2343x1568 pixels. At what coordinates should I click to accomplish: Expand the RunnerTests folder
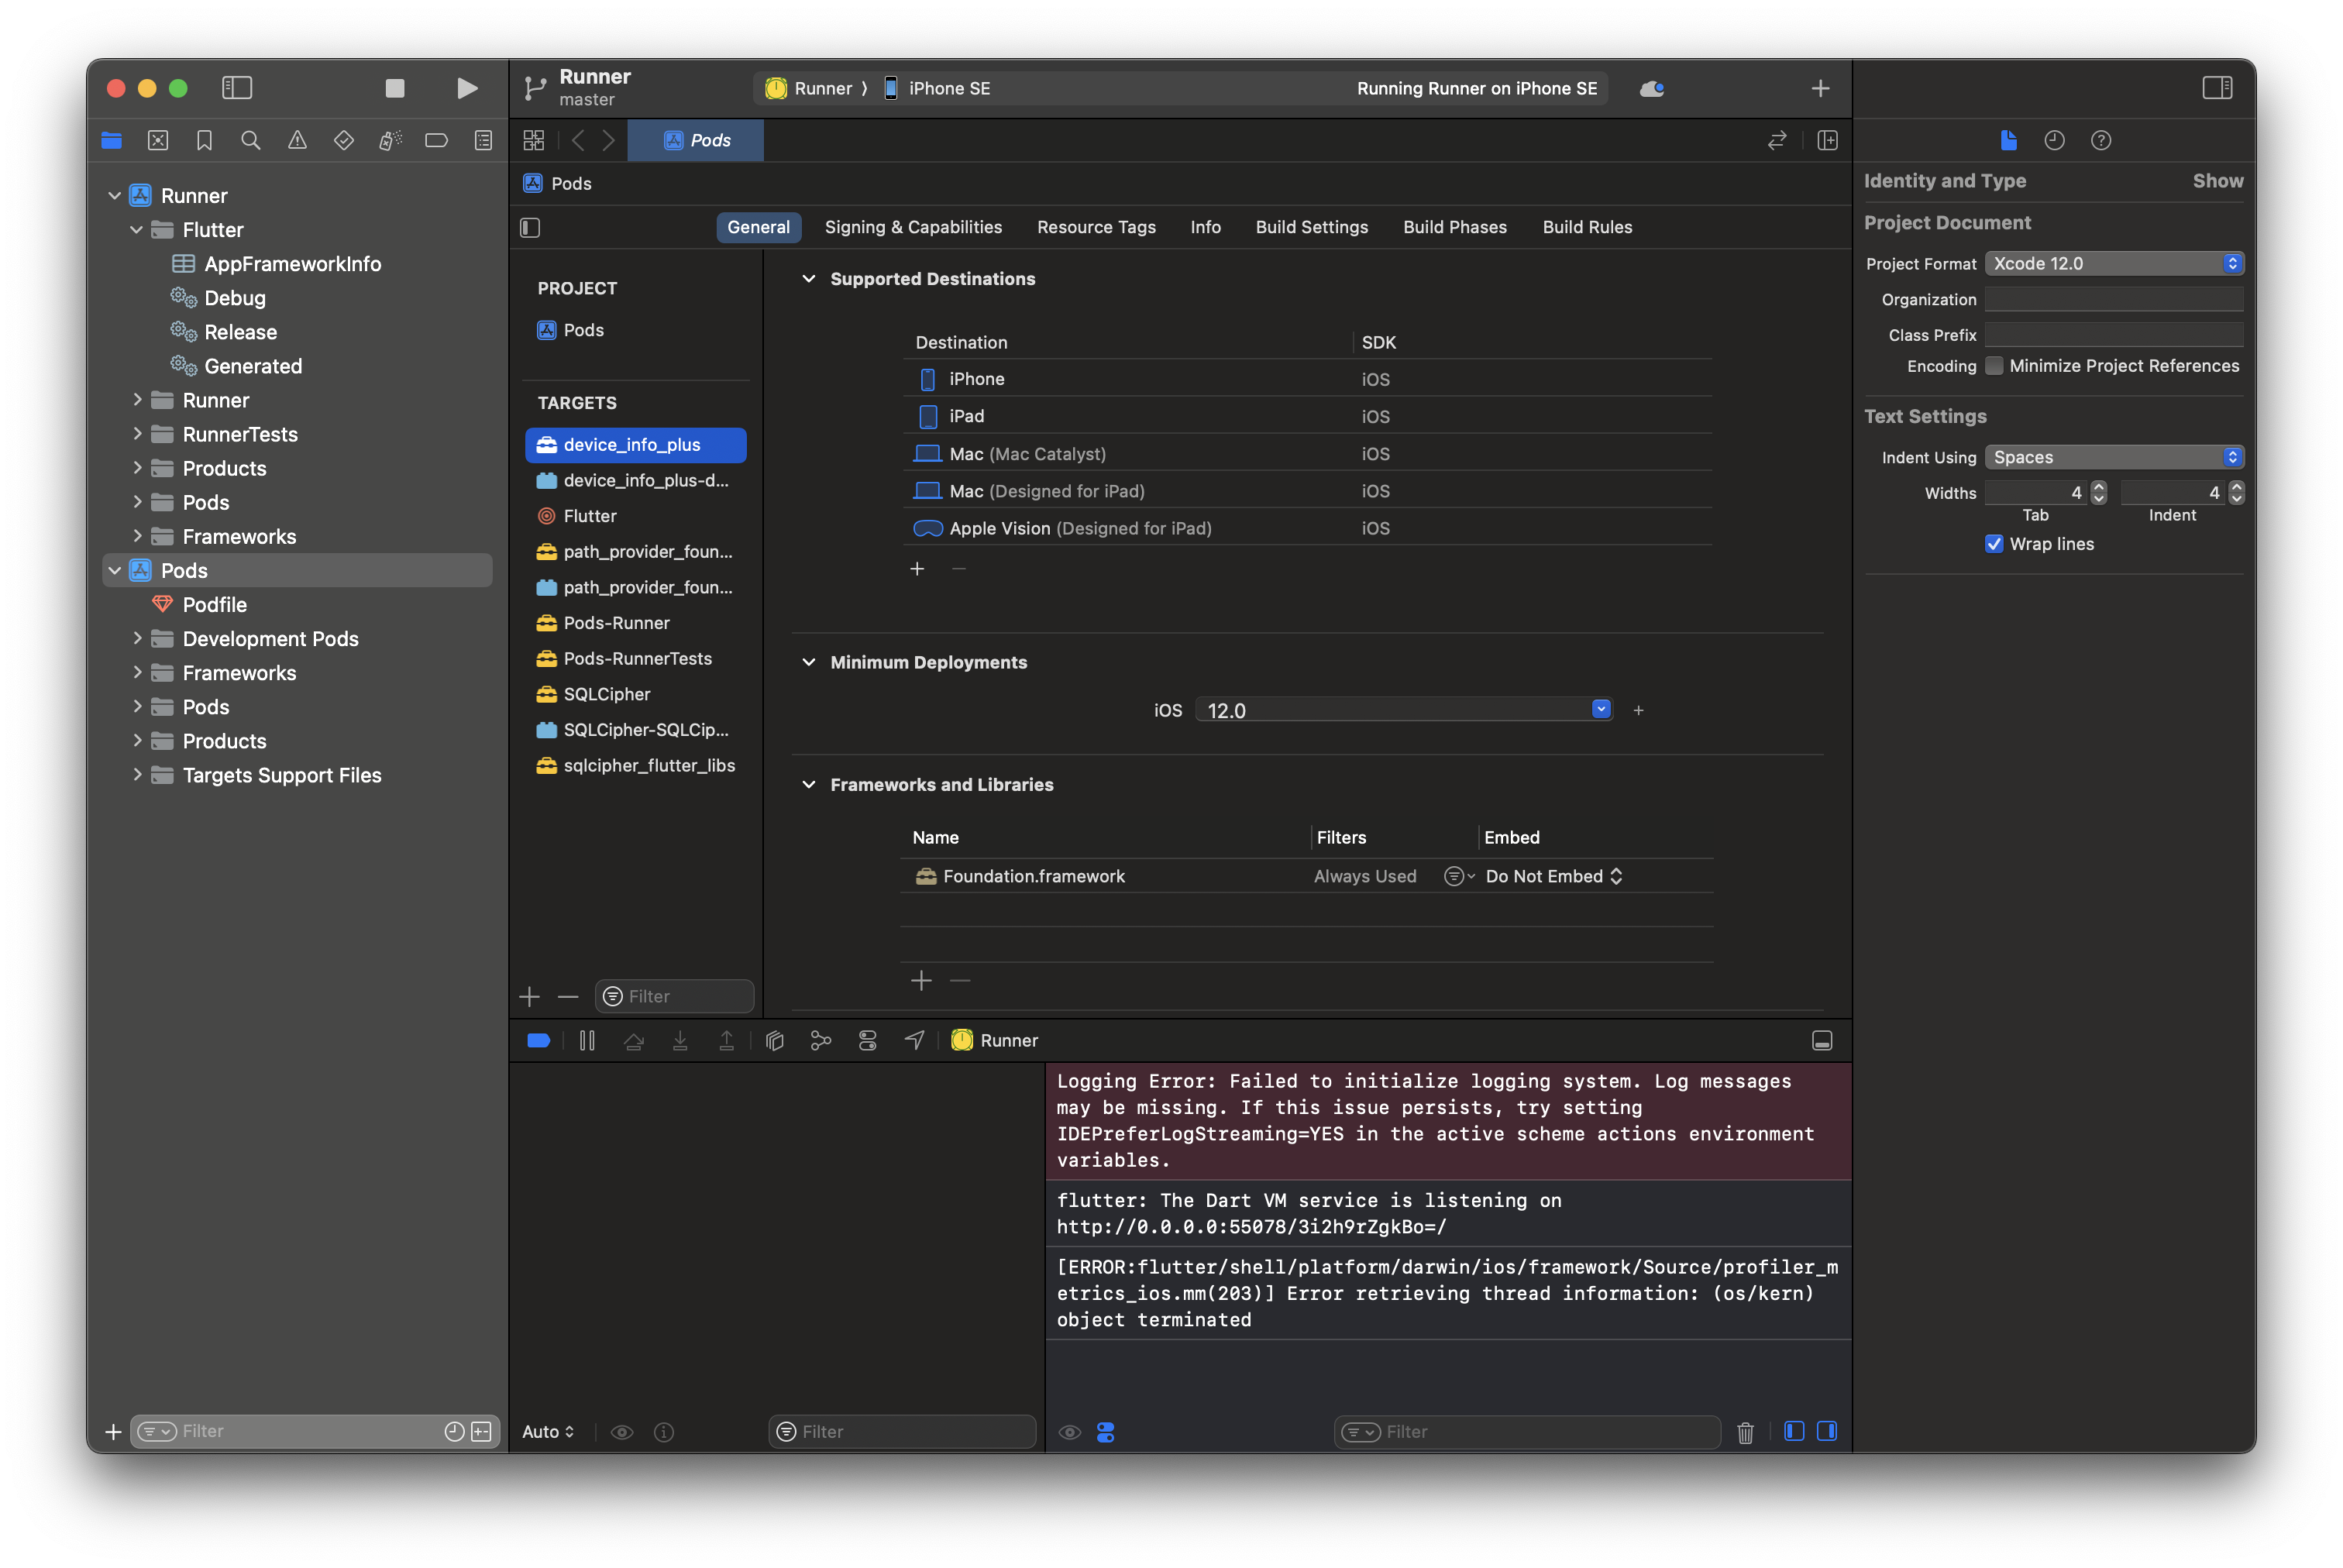pos(137,434)
